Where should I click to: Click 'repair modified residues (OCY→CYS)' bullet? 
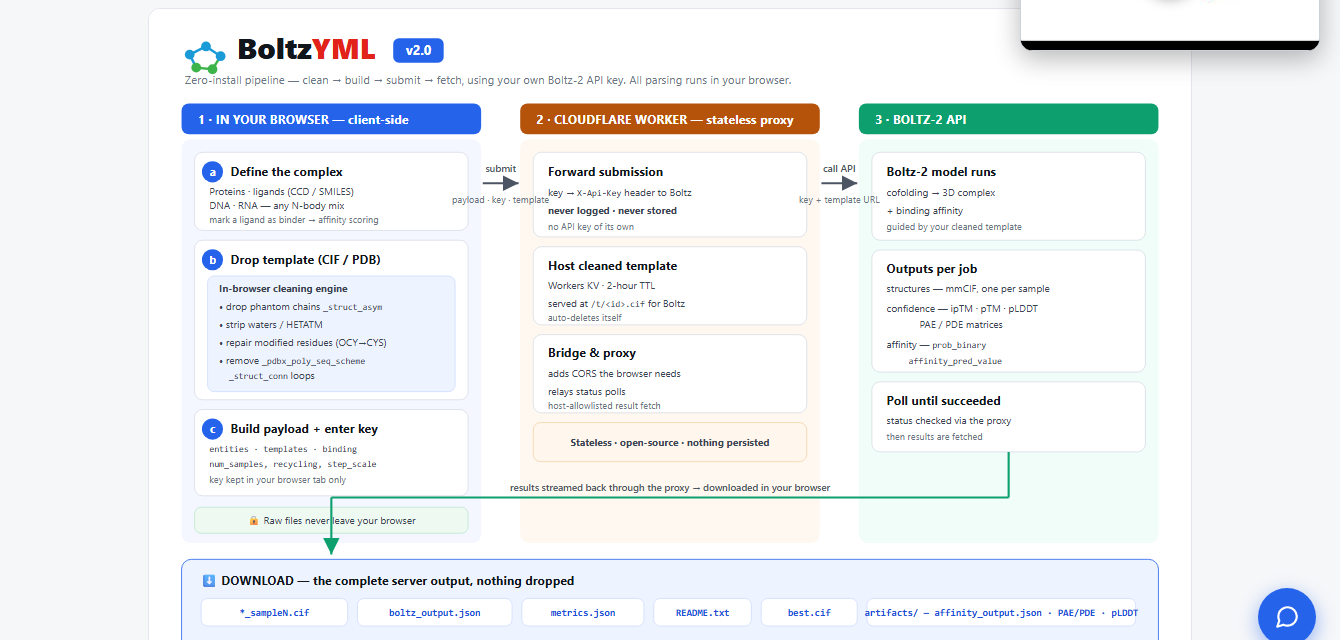302,342
